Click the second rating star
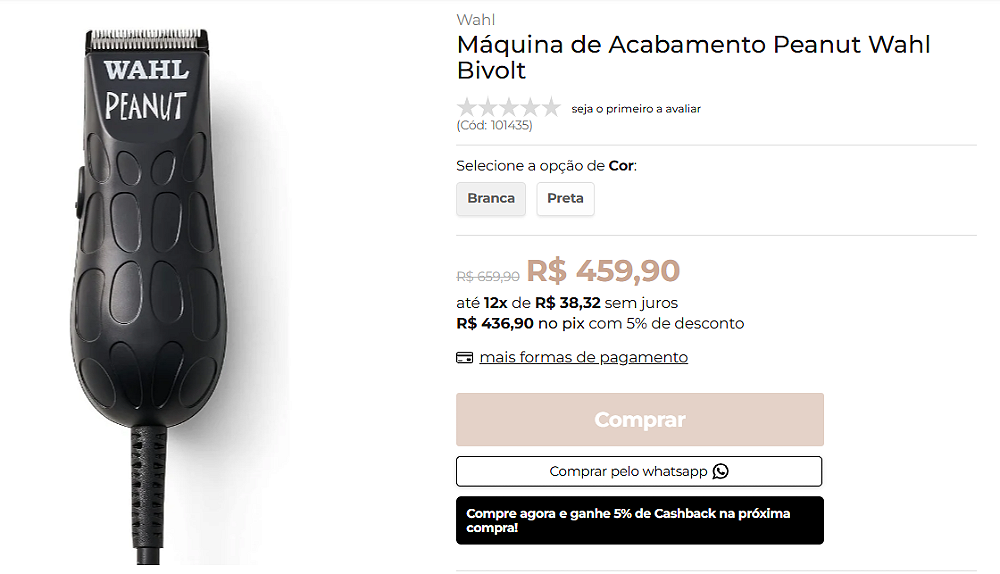1000x574 pixels. (x=488, y=107)
